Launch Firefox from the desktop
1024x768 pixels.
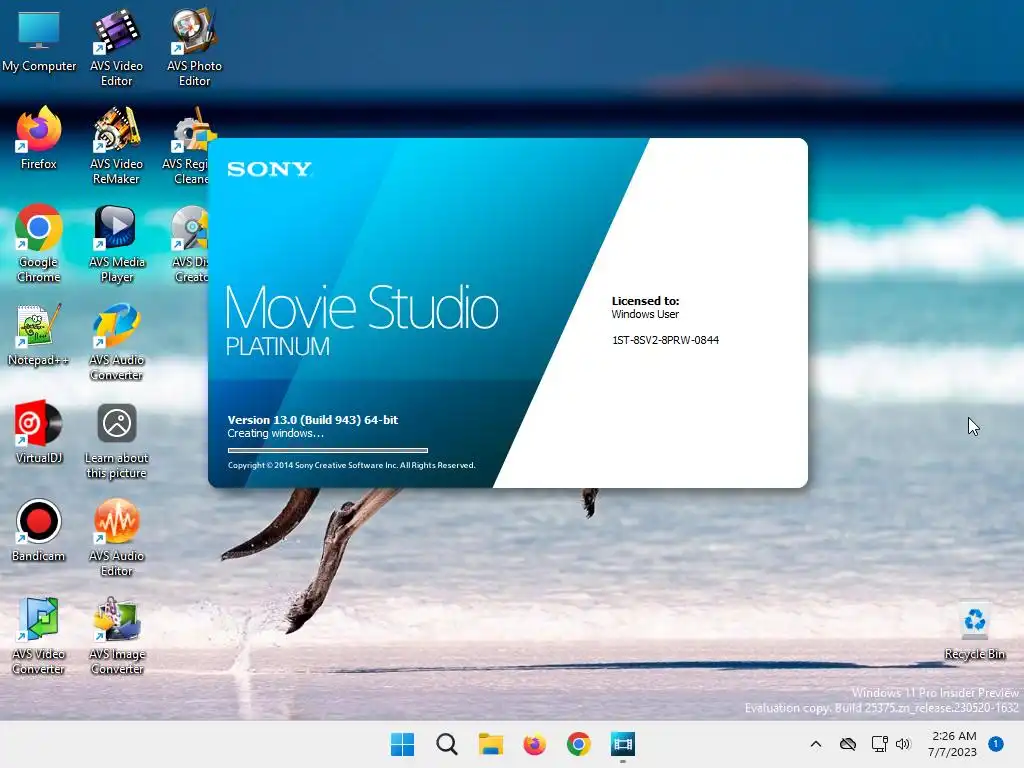coord(39,138)
